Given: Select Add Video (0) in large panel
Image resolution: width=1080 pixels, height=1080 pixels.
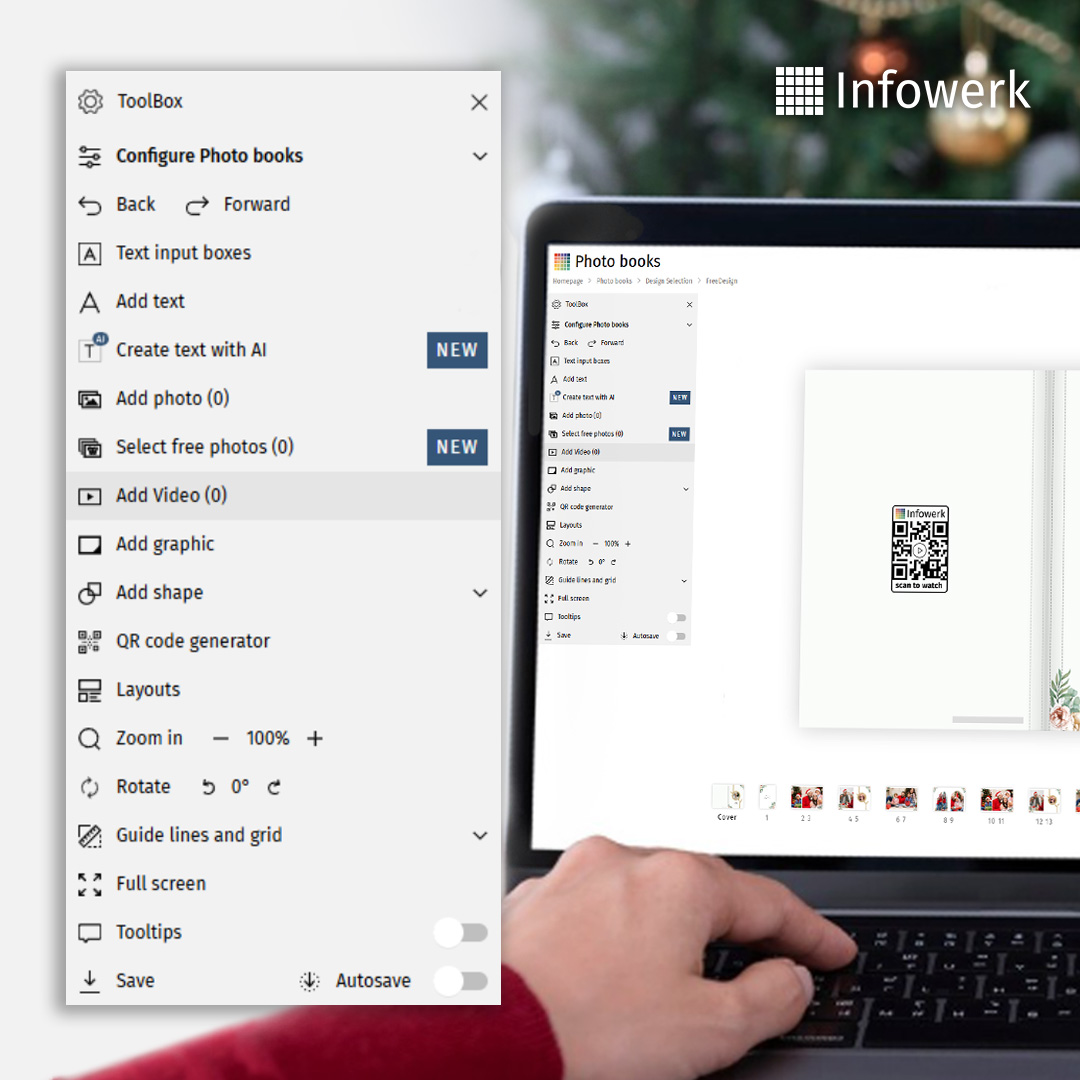Looking at the screenshot, I should coord(283,496).
